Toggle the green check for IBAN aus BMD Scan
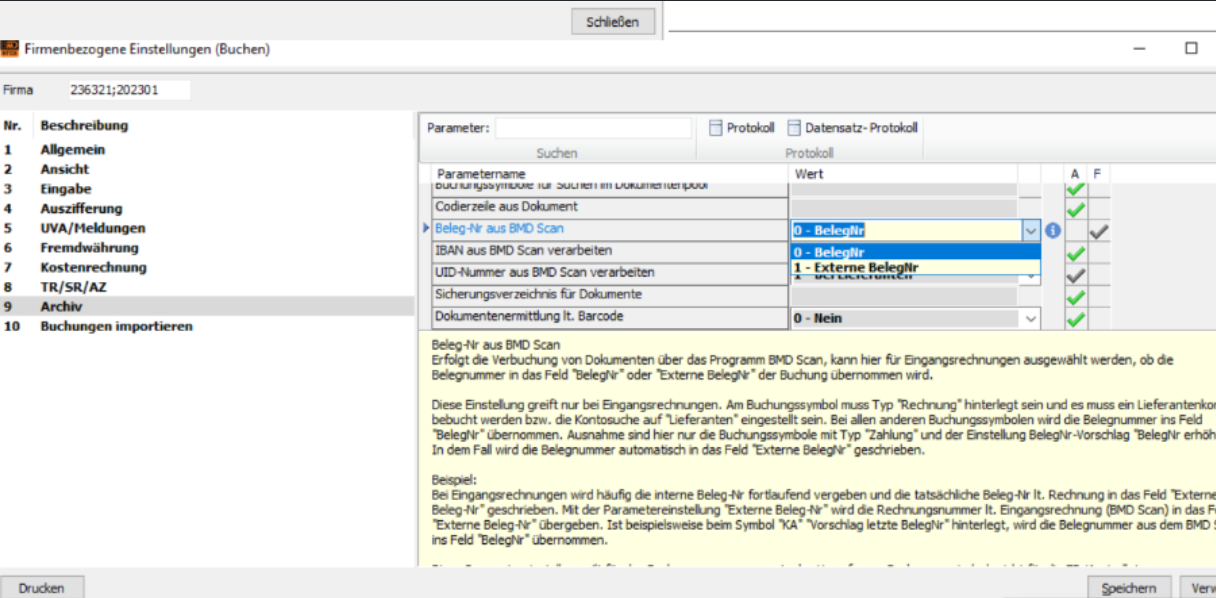Viewport: 1216px width, 598px height. (1075, 253)
